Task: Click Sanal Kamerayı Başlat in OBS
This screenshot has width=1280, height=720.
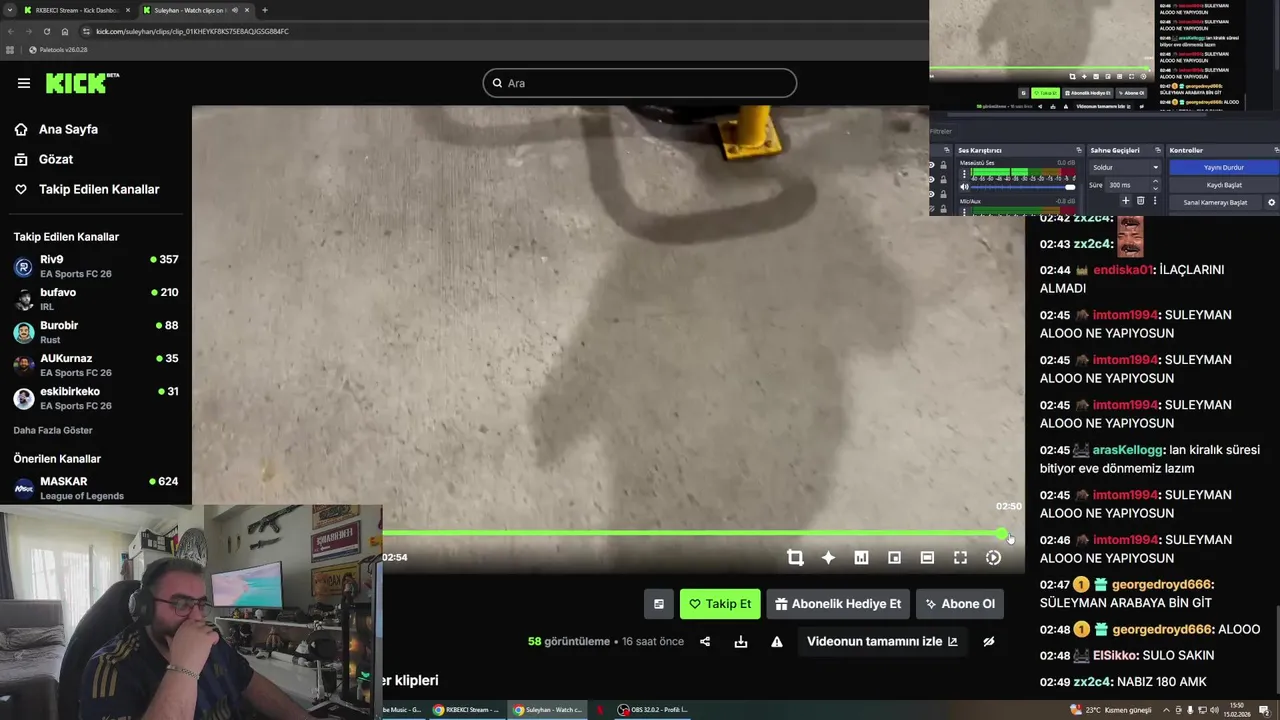Action: (1215, 202)
